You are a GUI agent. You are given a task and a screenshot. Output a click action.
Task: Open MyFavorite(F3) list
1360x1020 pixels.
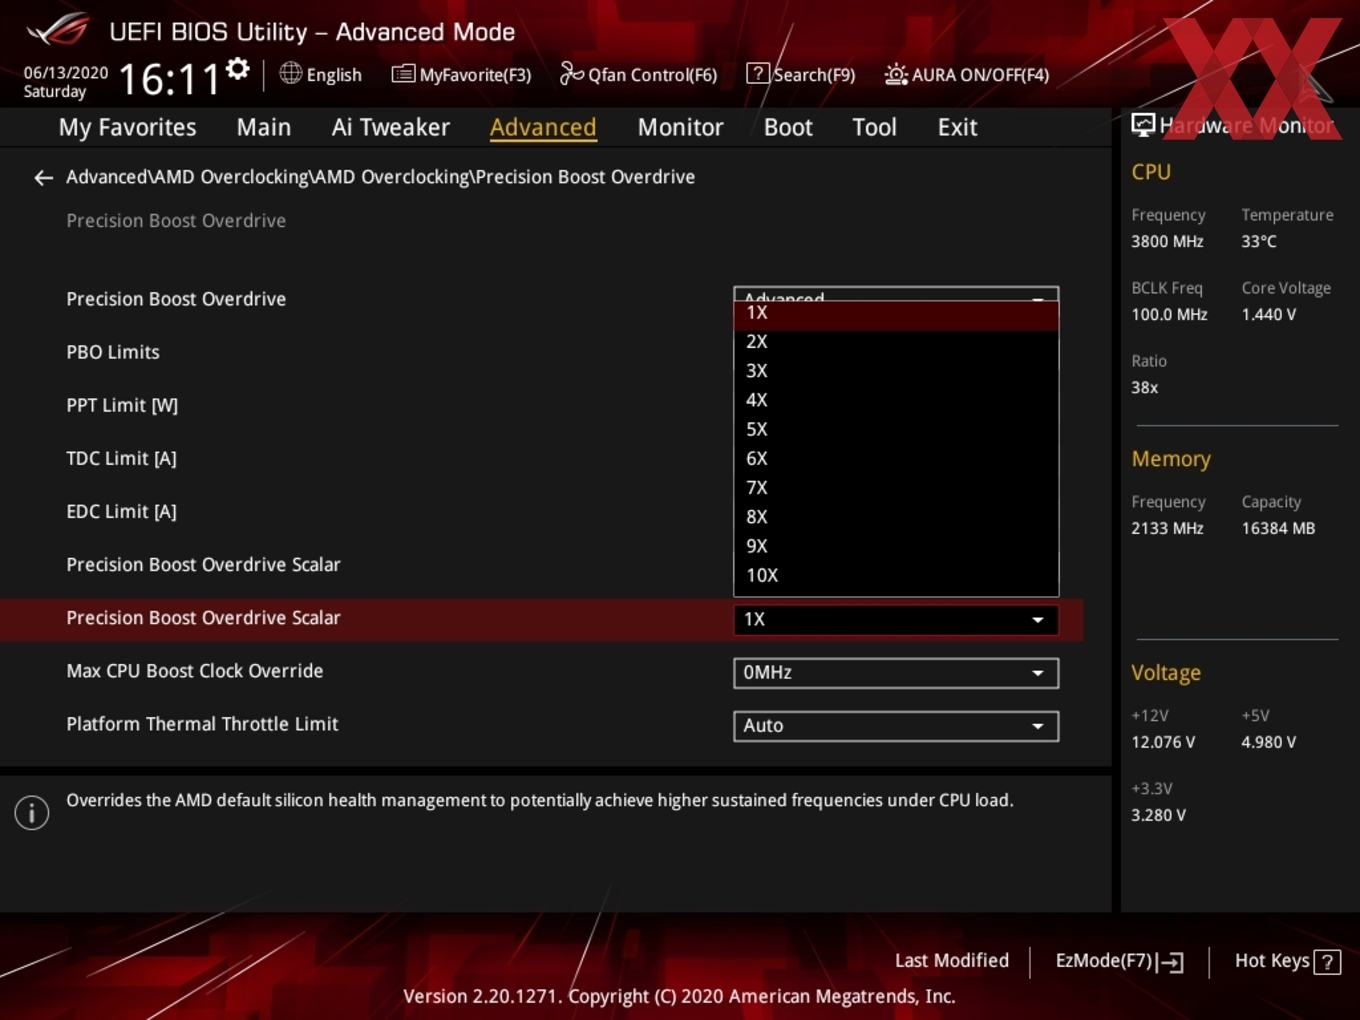[x=461, y=75]
